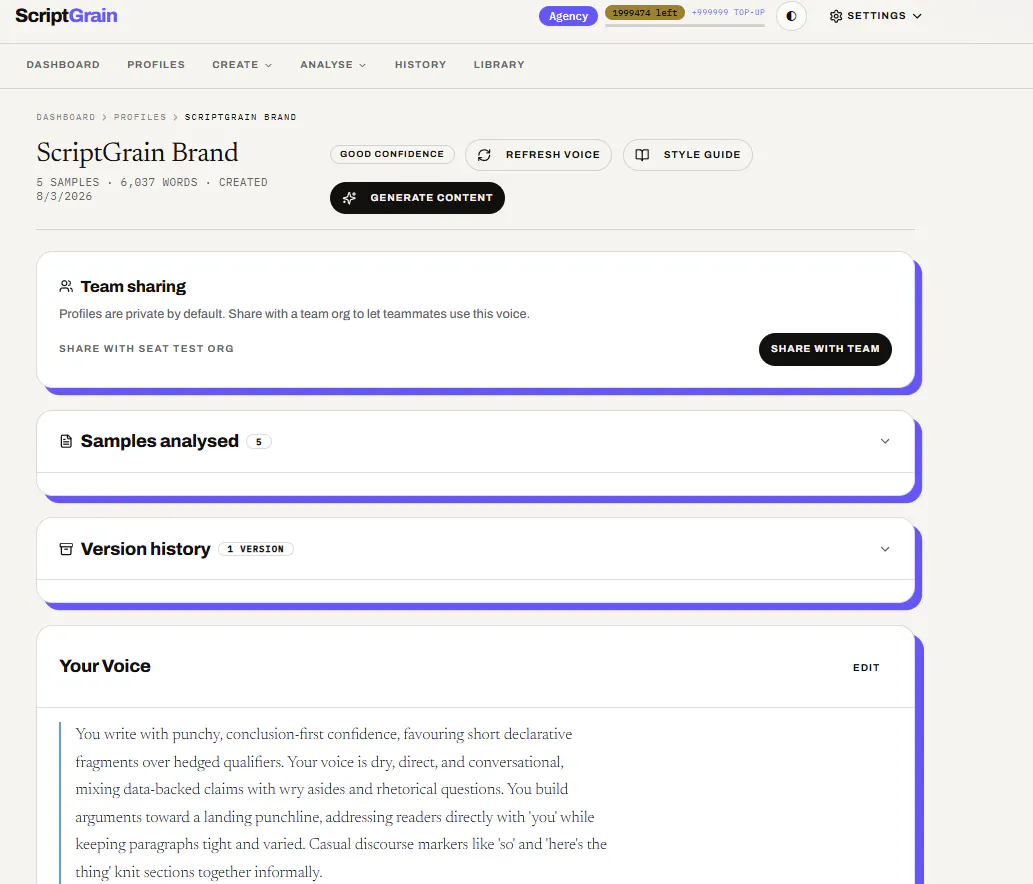Click the sparkle icon on Generate Content
The height and width of the screenshot is (884, 1033).
350,198
